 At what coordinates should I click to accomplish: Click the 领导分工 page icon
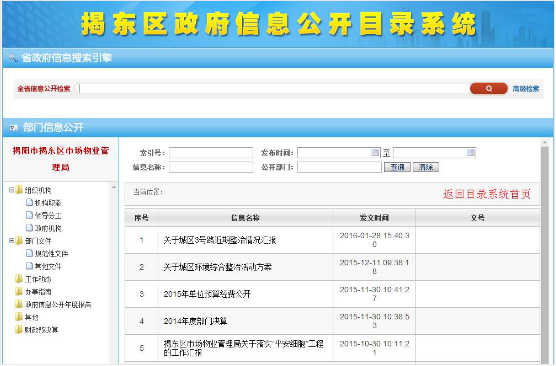coord(30,215)
